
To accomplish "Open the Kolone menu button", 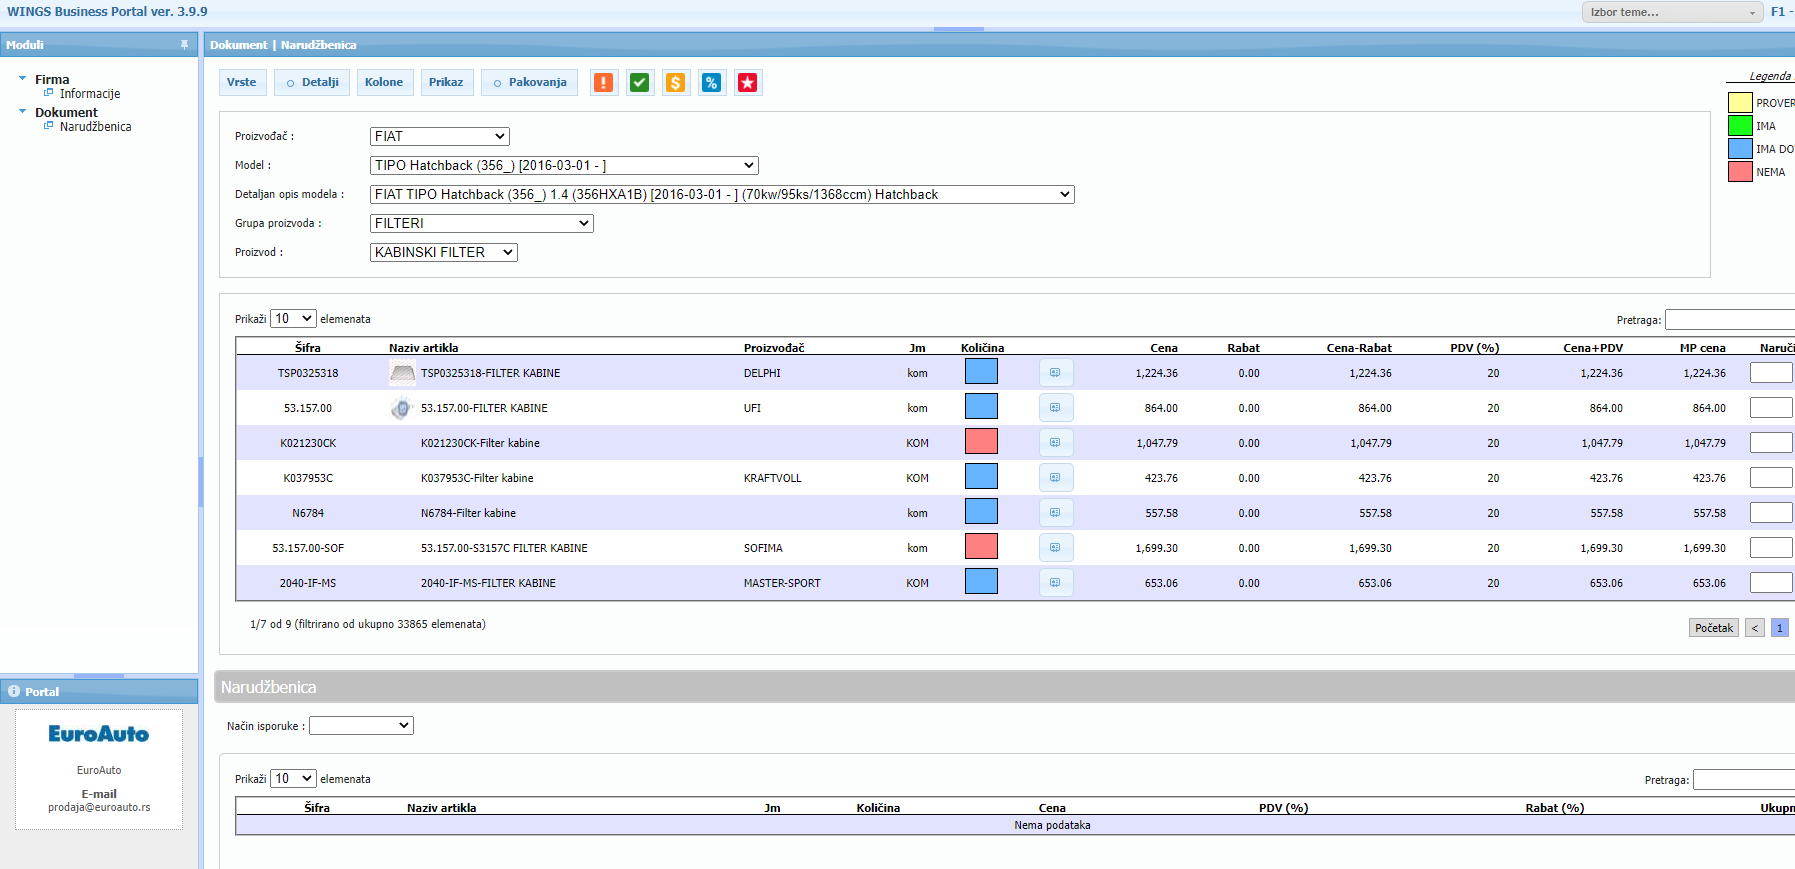I will click(x=383, y=83).
